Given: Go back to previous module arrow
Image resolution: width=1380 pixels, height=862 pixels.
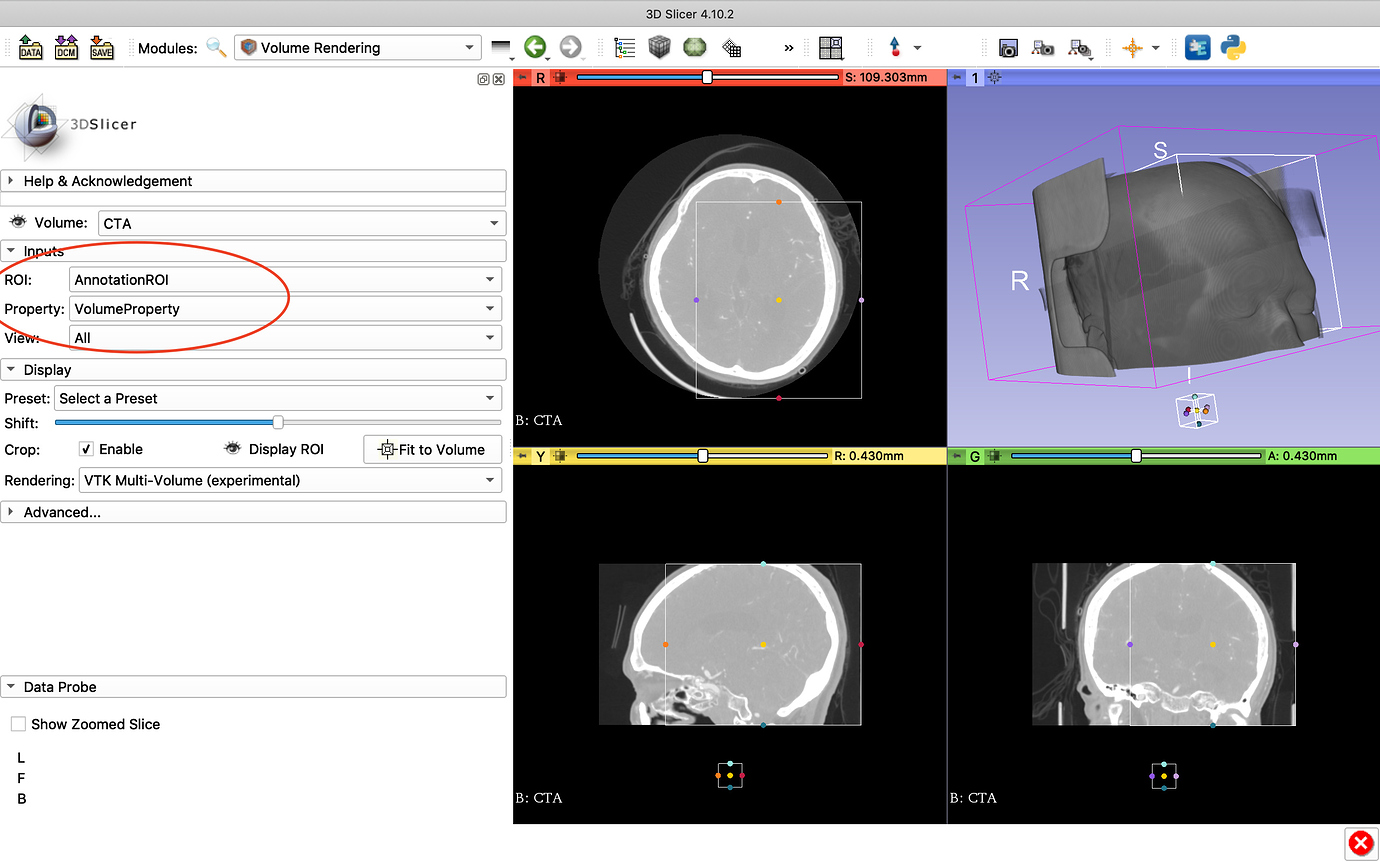Looking at the screenshot, I should pyautogui.click(x=535, y=48).
